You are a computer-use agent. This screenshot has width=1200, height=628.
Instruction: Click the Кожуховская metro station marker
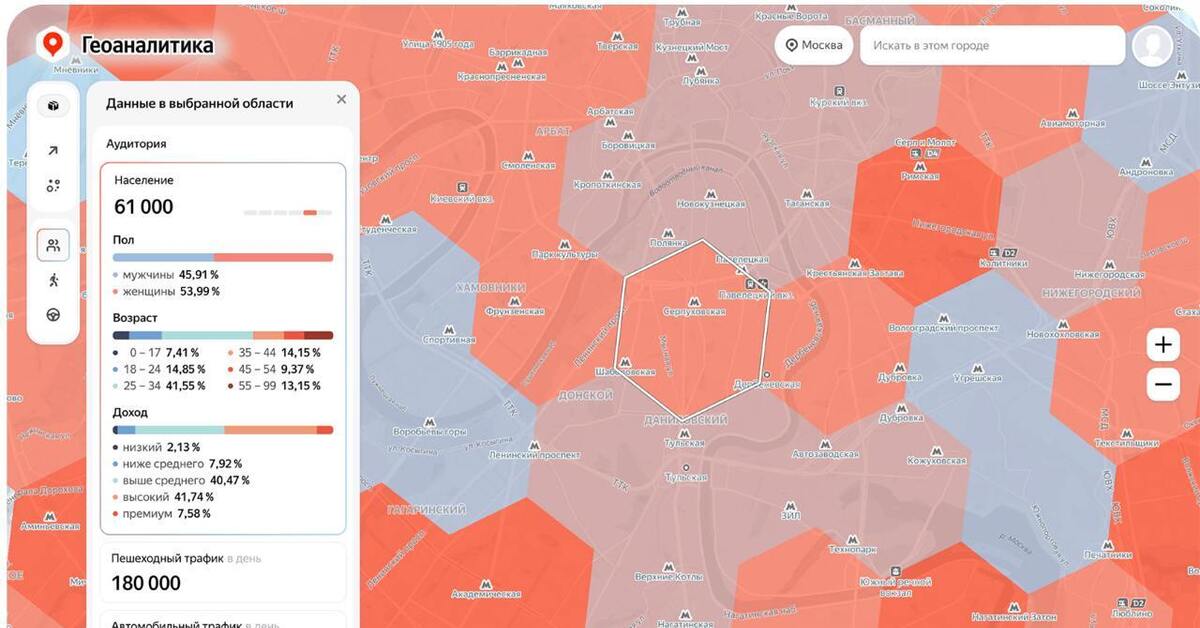point(936,449)
